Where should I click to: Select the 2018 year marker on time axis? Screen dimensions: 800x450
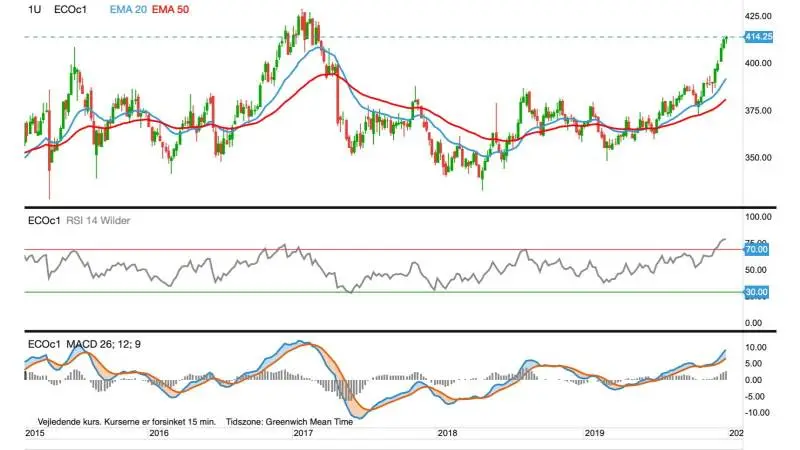pos(447,433)
